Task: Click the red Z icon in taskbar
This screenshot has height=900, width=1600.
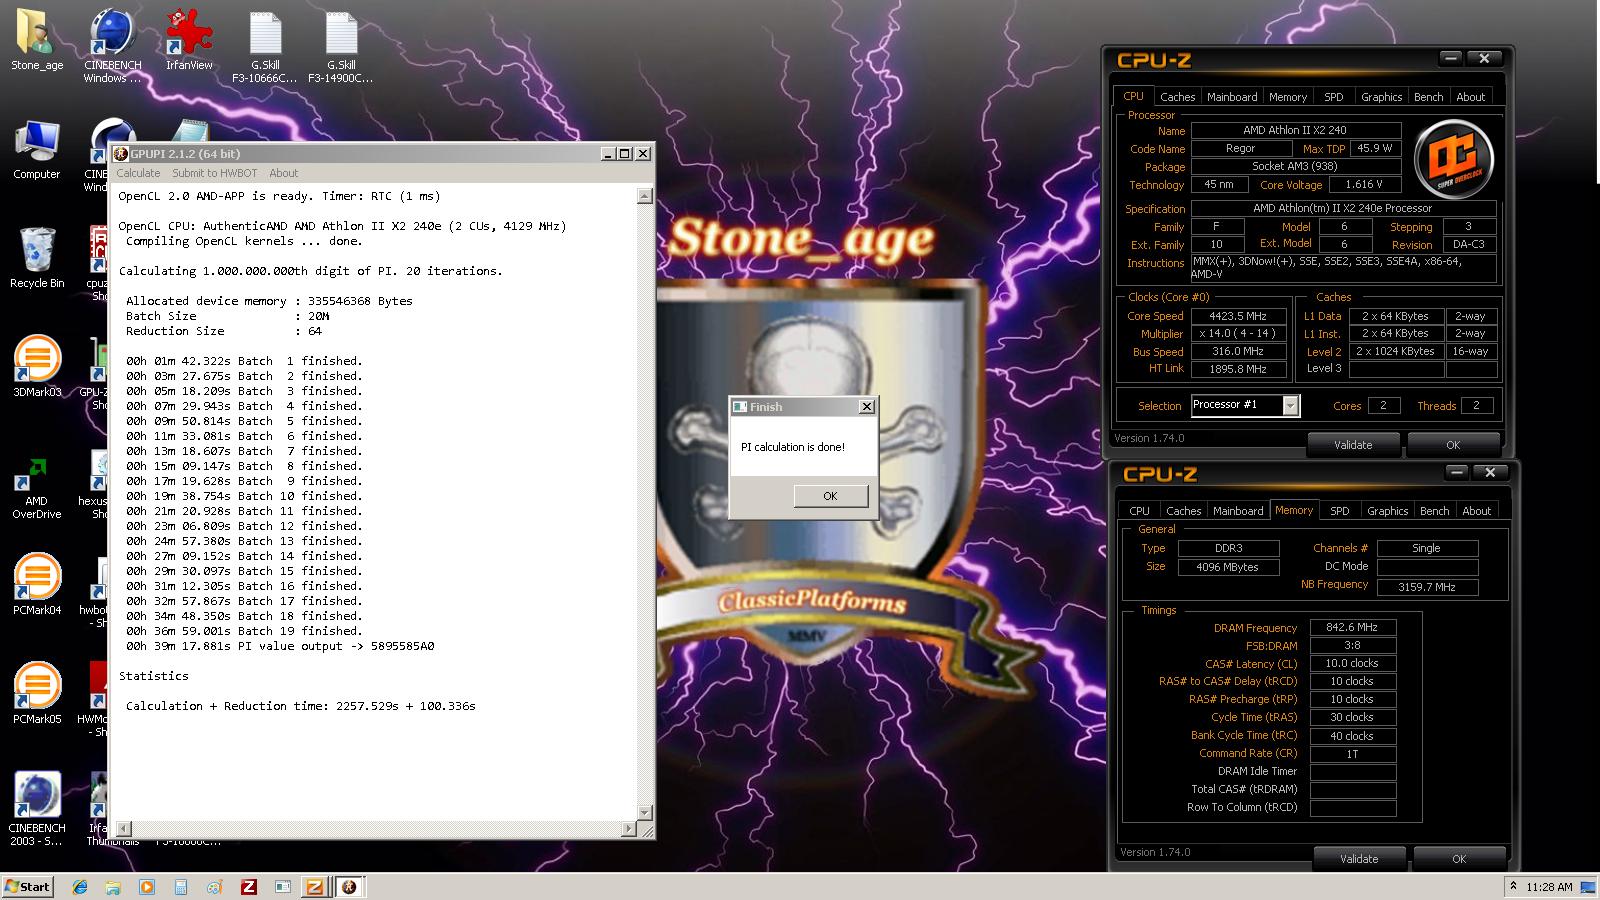Action: tap(249, 887)
